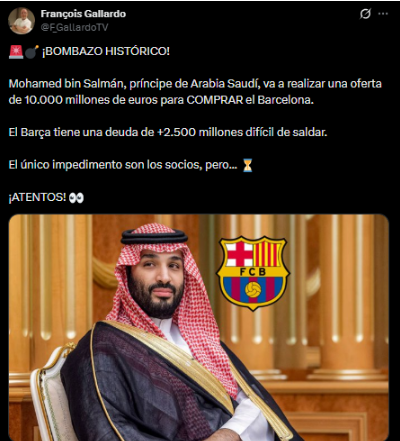Click the bomb emoji before BOMBAZO
Viewport: 400px width, 441px height.
(x=32, y=52)
